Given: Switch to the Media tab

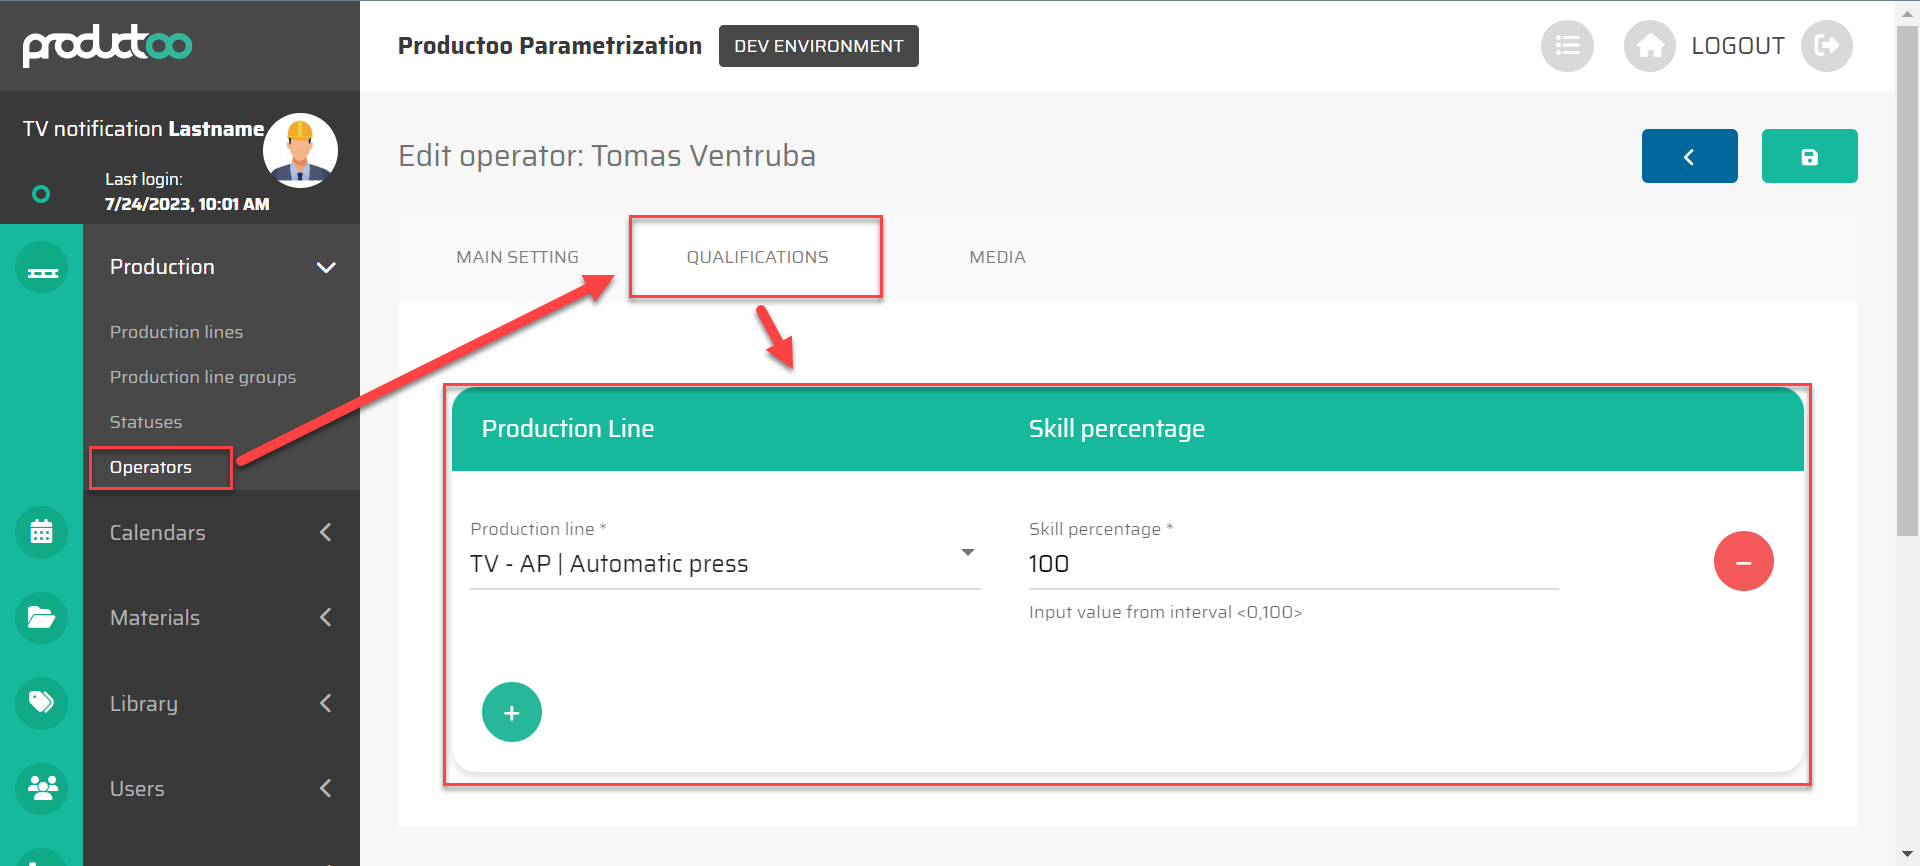Looking at the screenshot, I should 997,257.
